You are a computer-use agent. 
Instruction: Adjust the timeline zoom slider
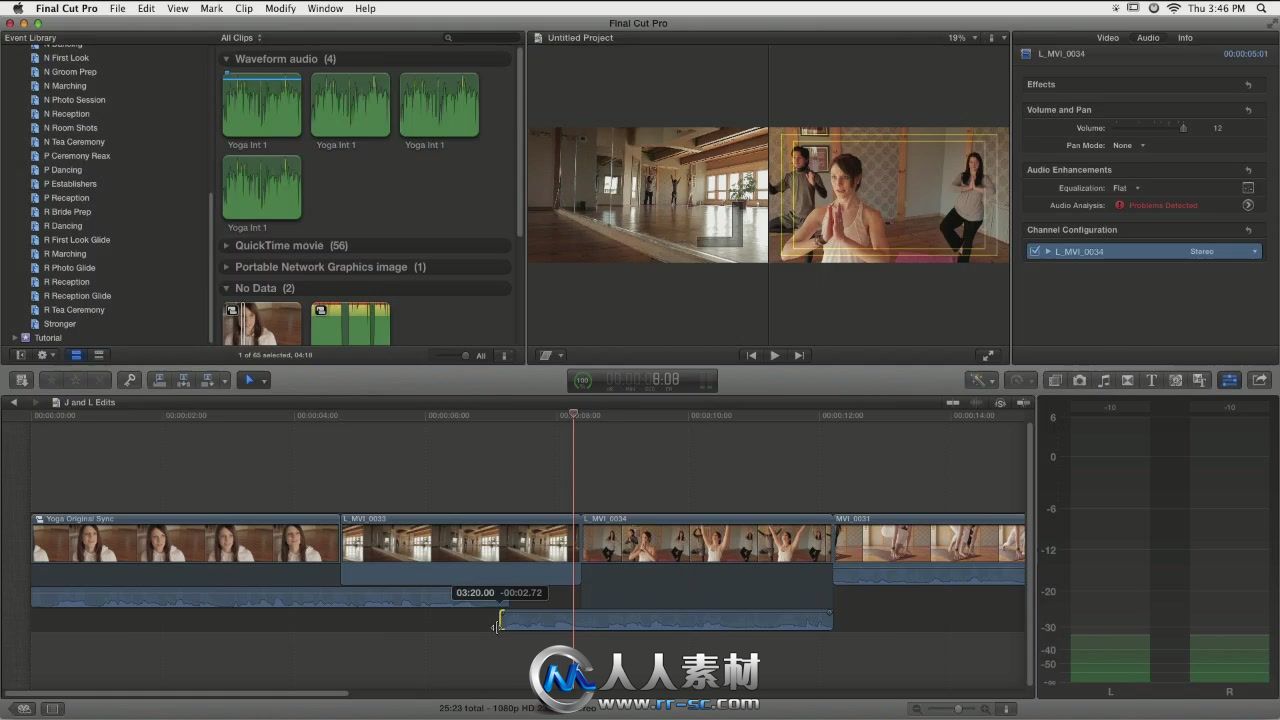(958, 709)
